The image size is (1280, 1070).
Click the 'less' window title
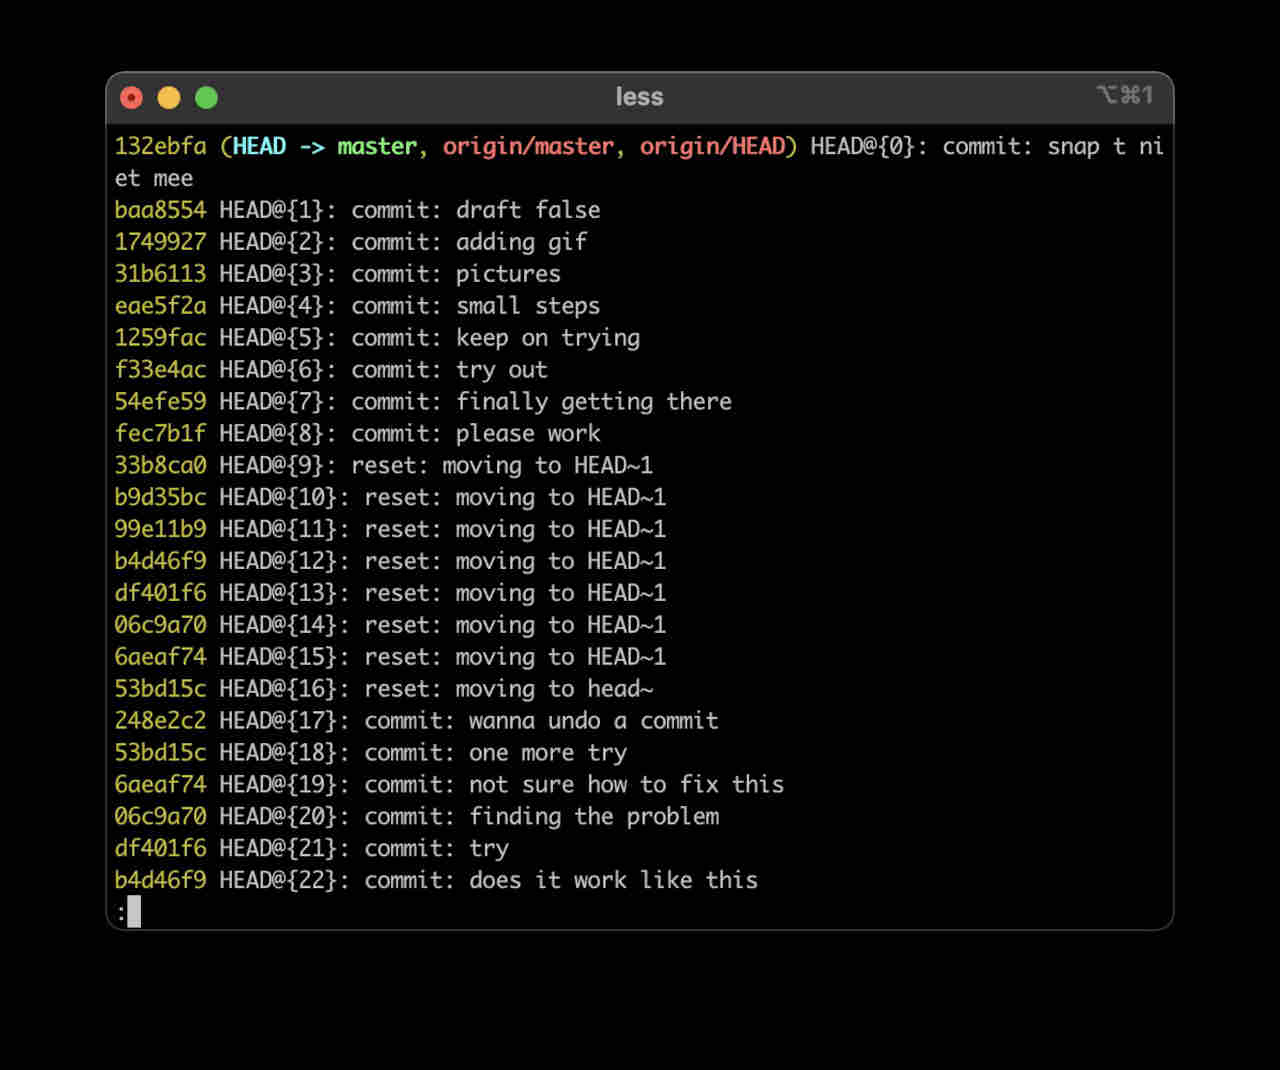point(639,97)
